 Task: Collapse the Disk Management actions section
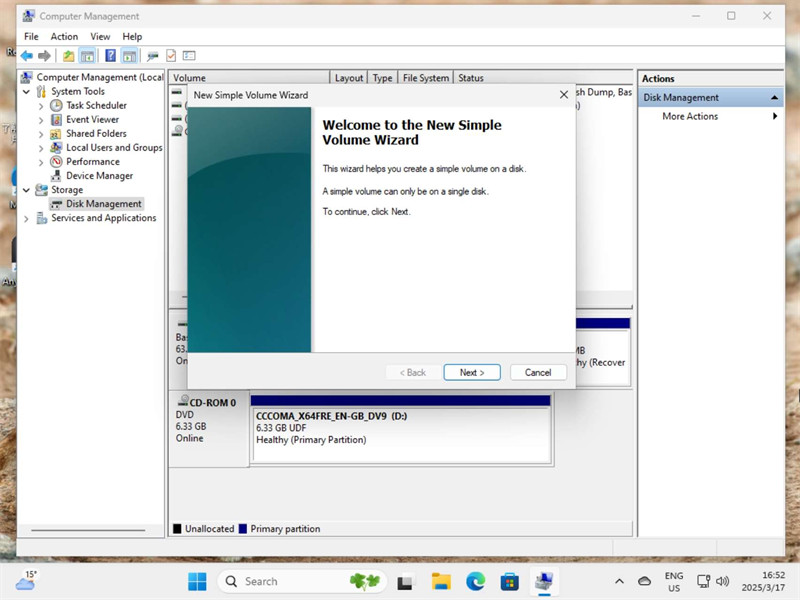click(x=774, y=97)
